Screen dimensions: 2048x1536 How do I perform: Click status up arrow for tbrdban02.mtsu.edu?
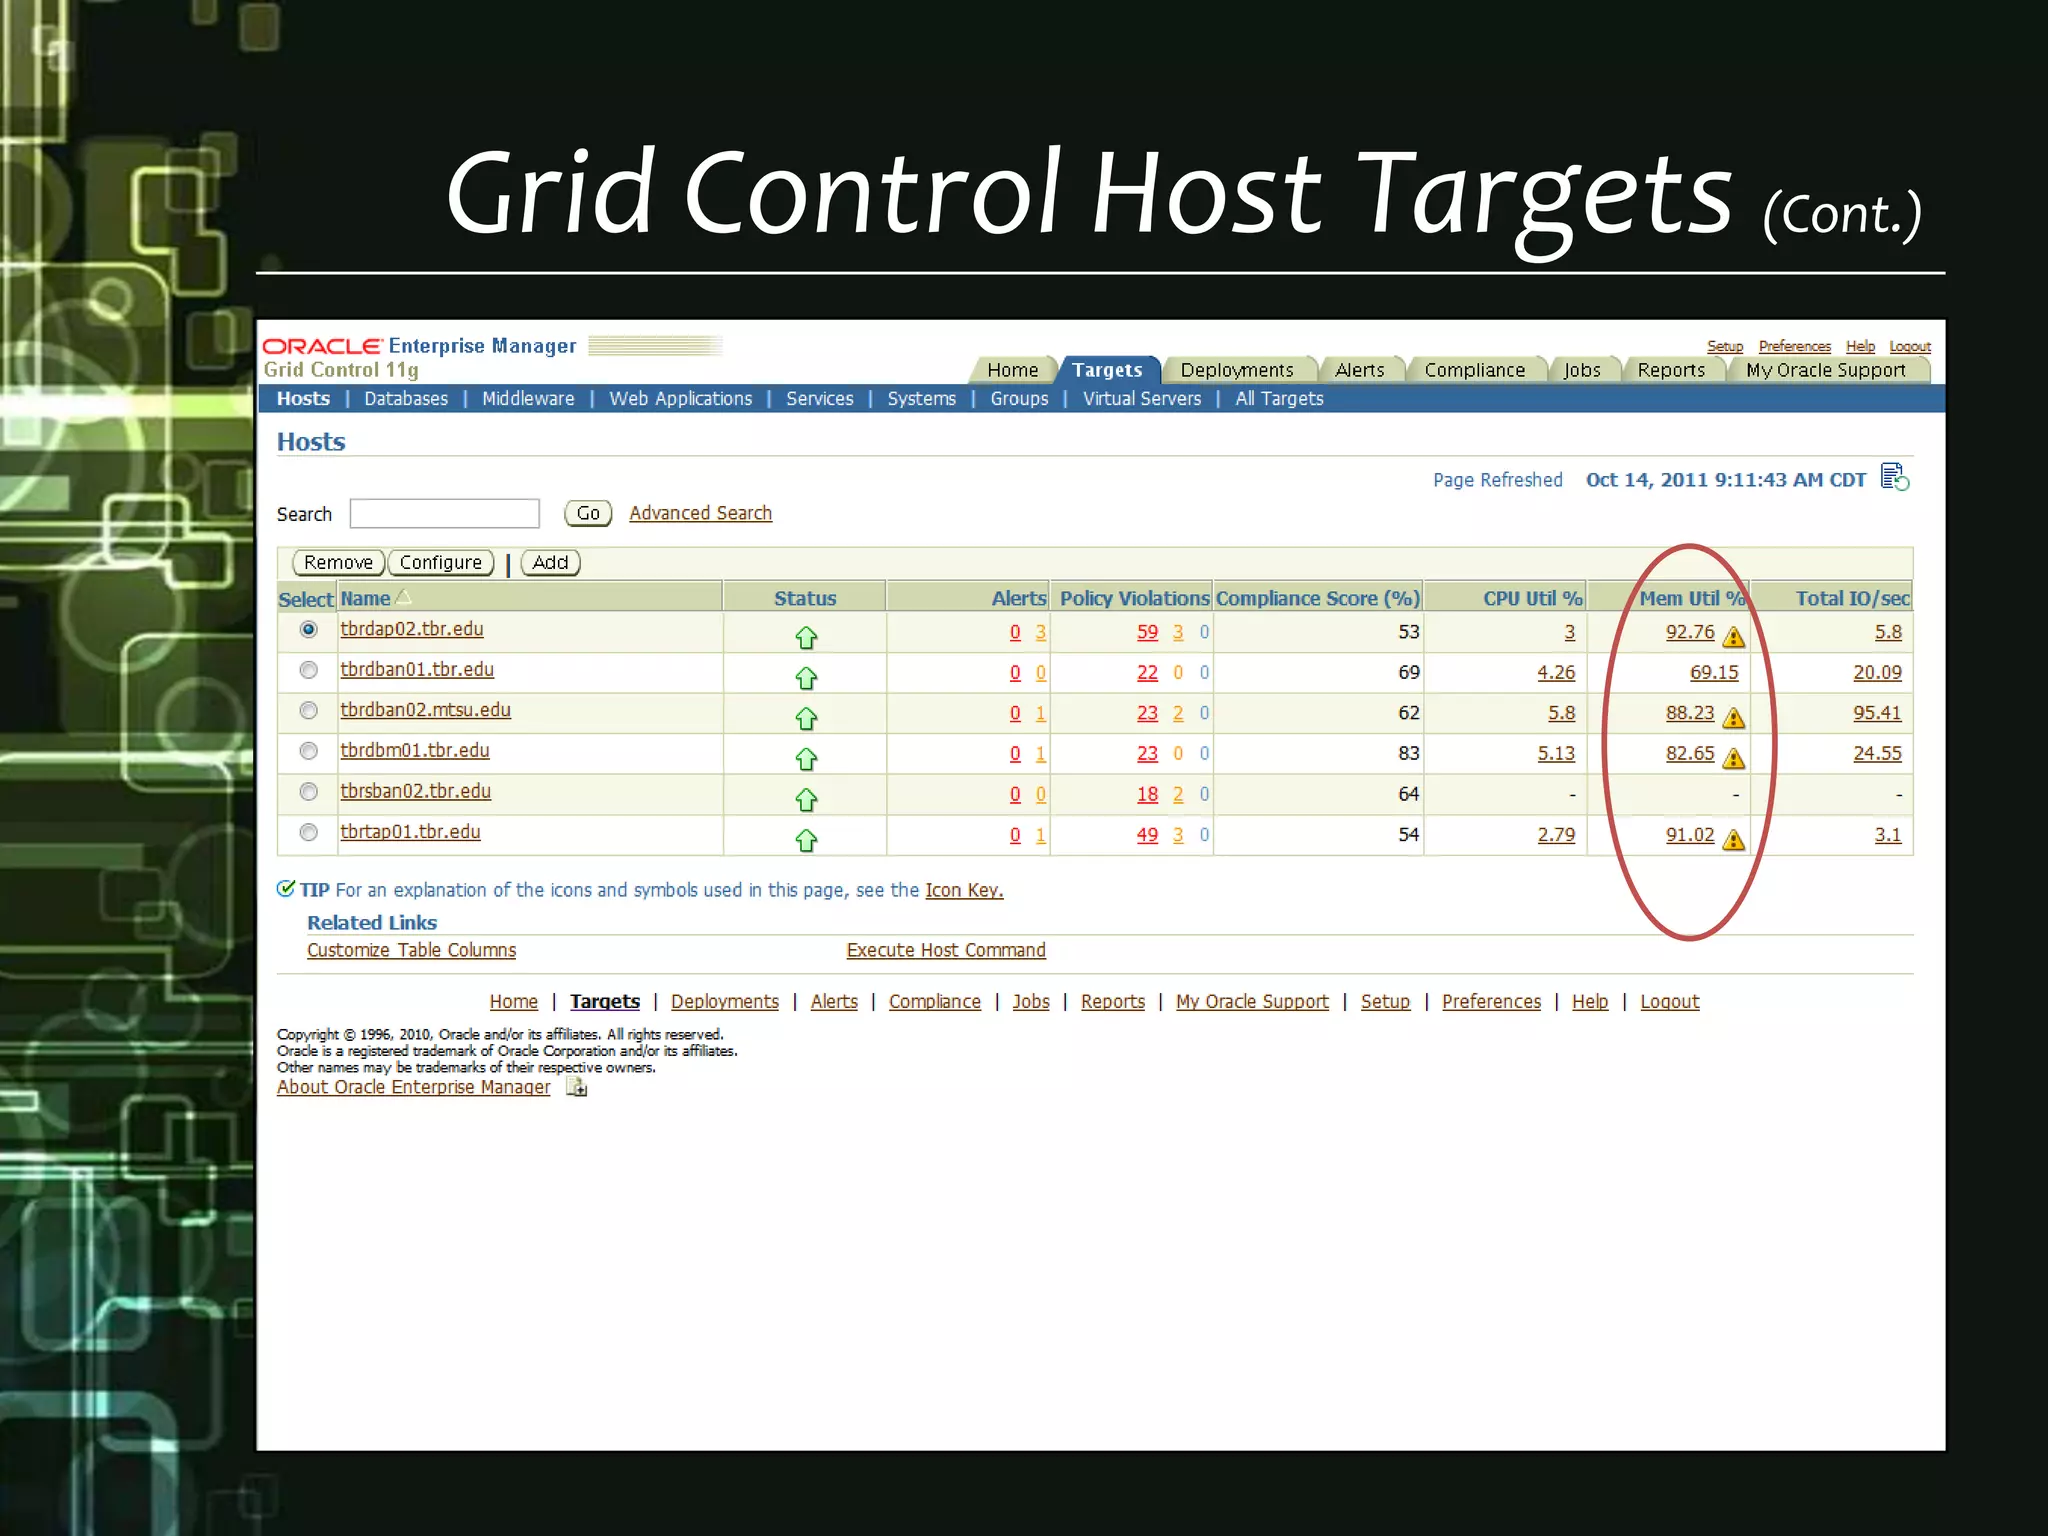tap(806, 718)
